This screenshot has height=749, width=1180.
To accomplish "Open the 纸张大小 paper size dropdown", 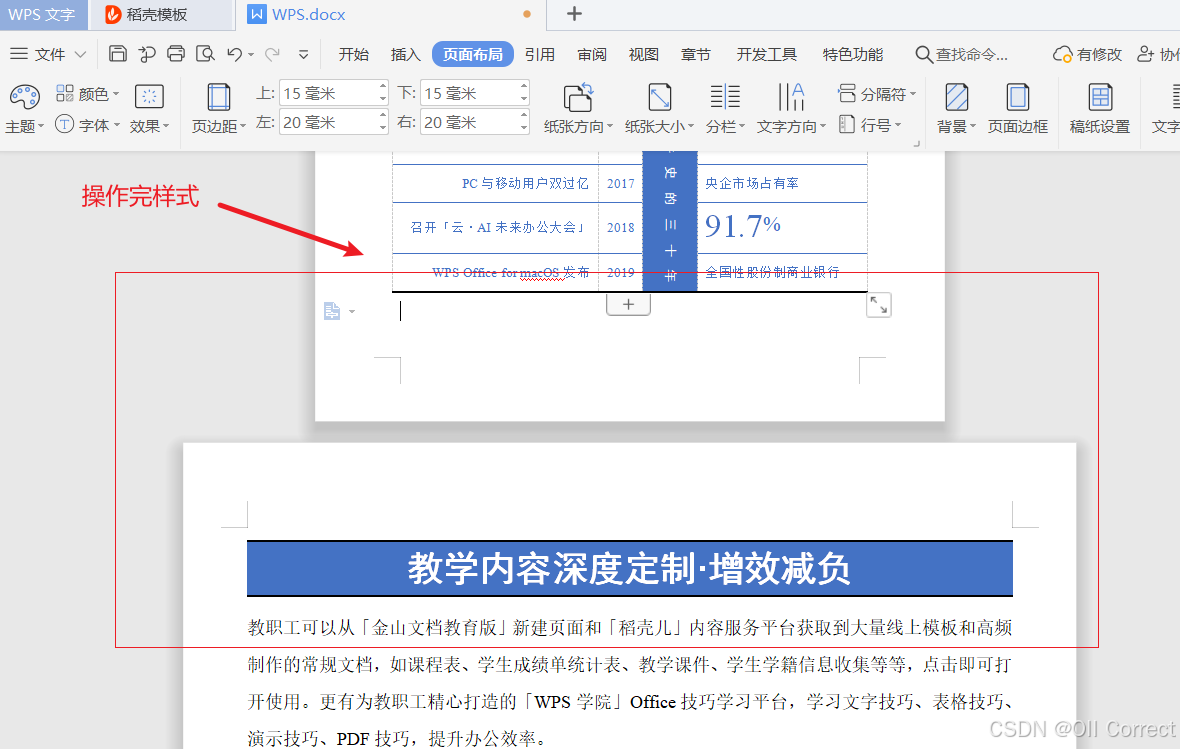I will click(659, 108).
